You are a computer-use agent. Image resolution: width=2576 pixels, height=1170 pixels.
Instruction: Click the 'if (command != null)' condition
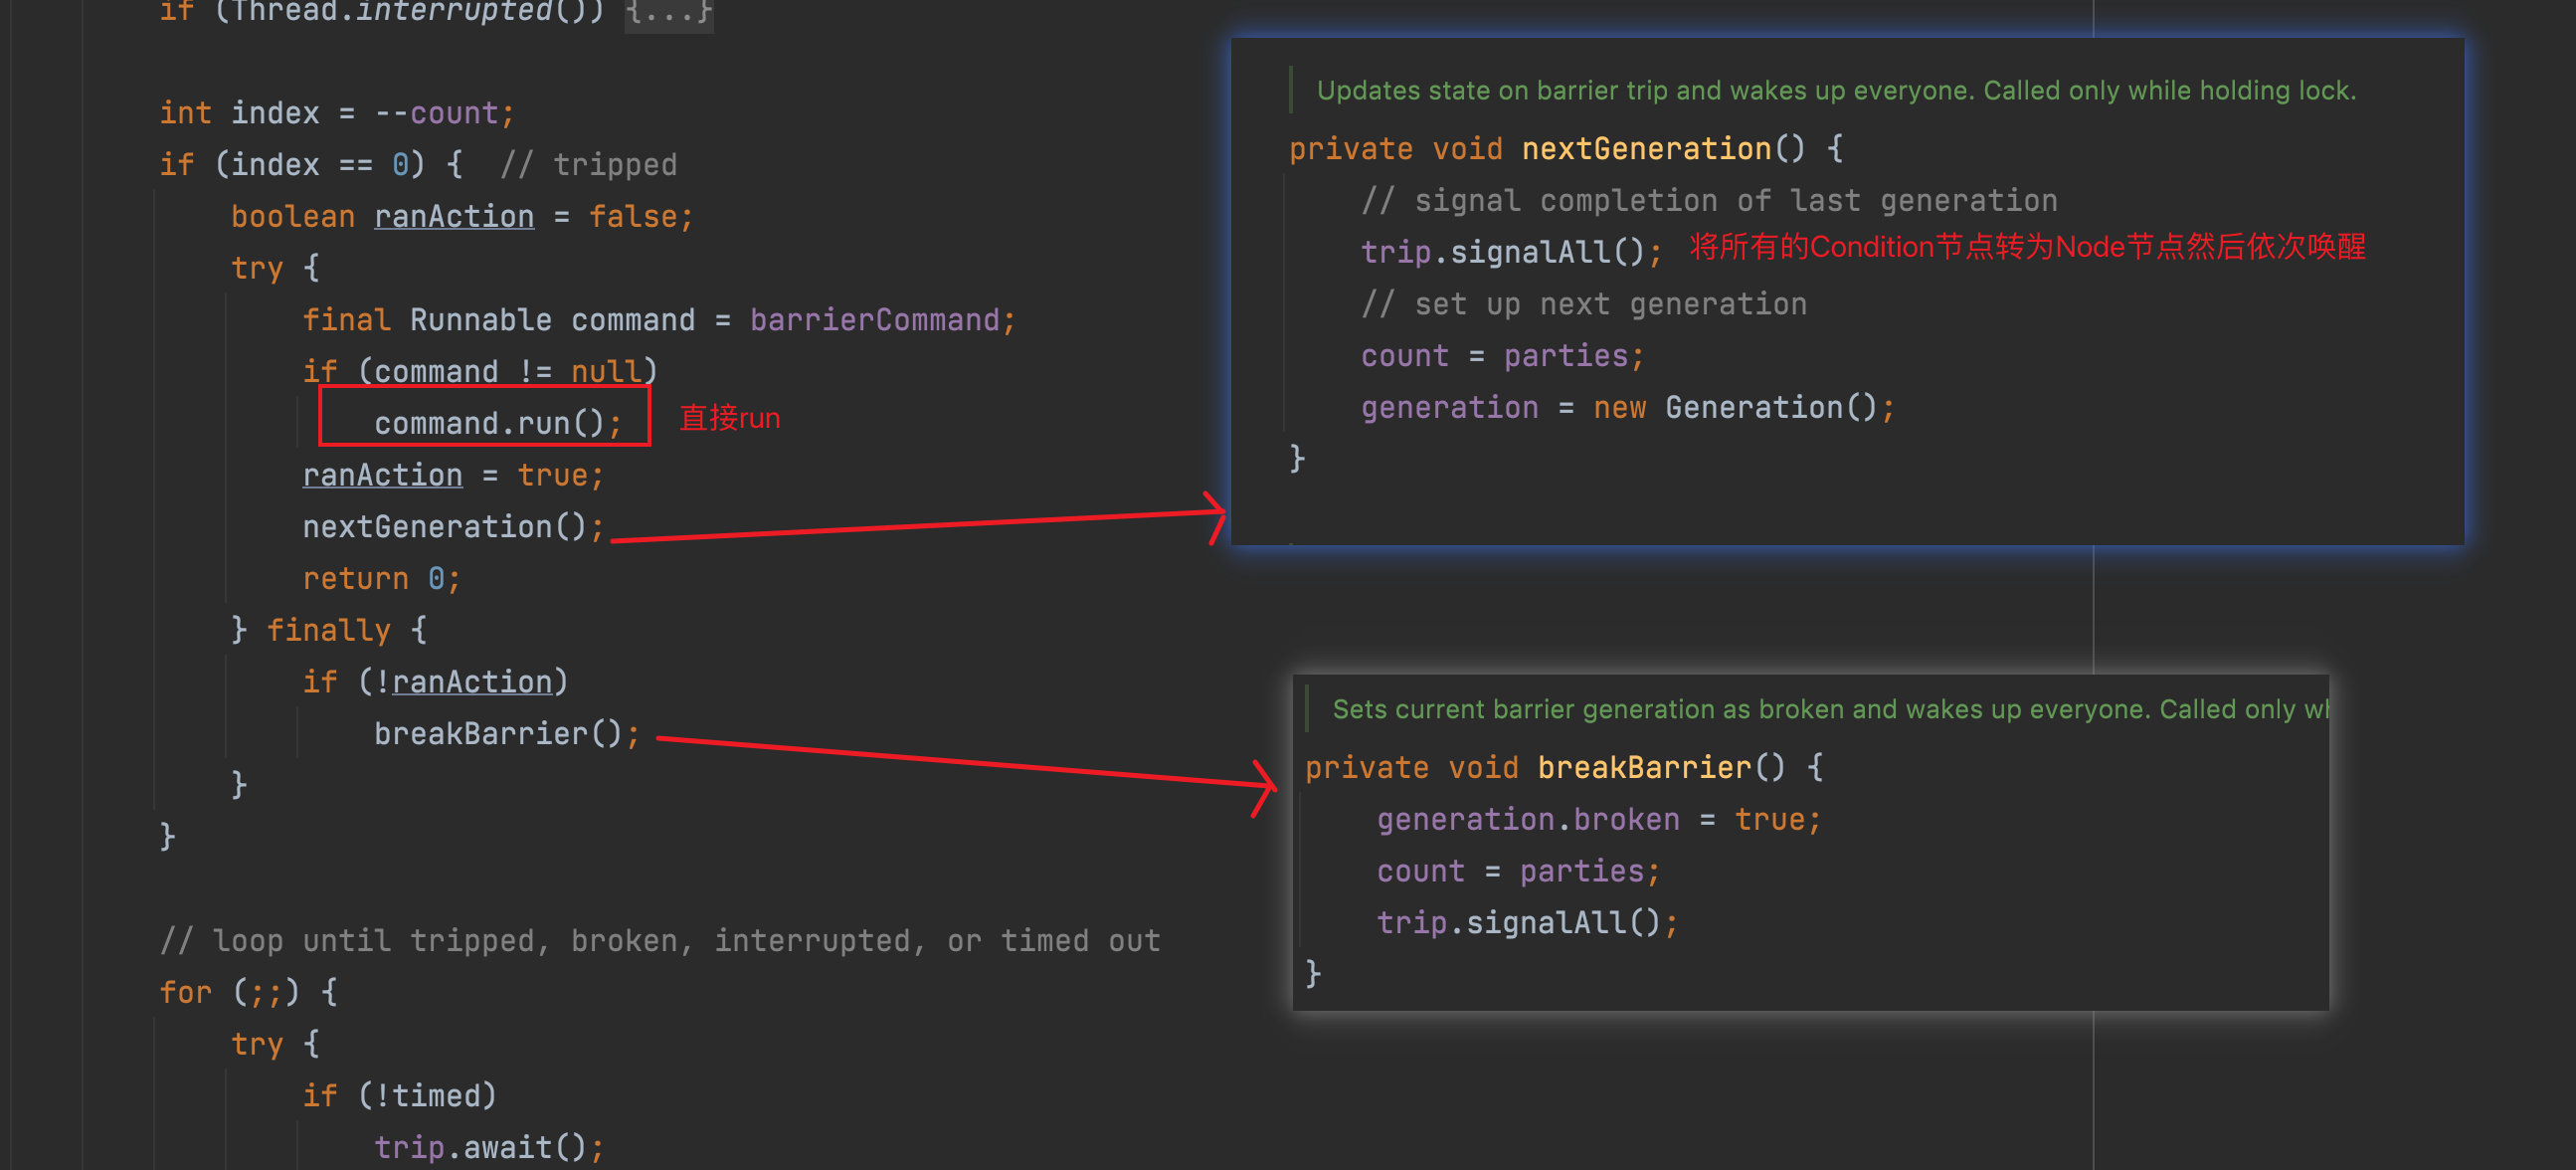(480, 371)
